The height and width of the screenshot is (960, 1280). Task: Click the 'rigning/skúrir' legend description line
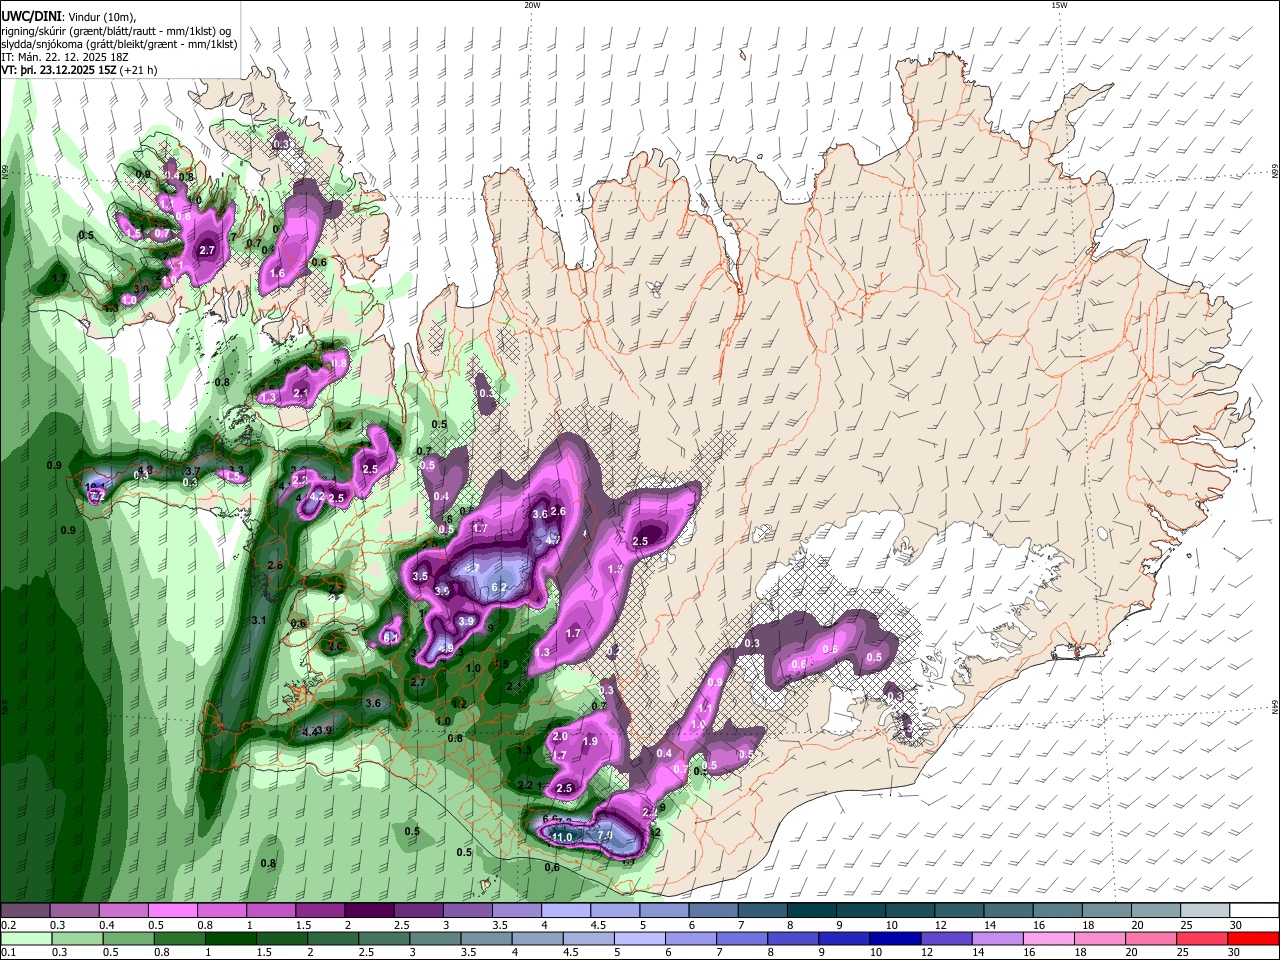pyautogui.click(x=116, y=31)
